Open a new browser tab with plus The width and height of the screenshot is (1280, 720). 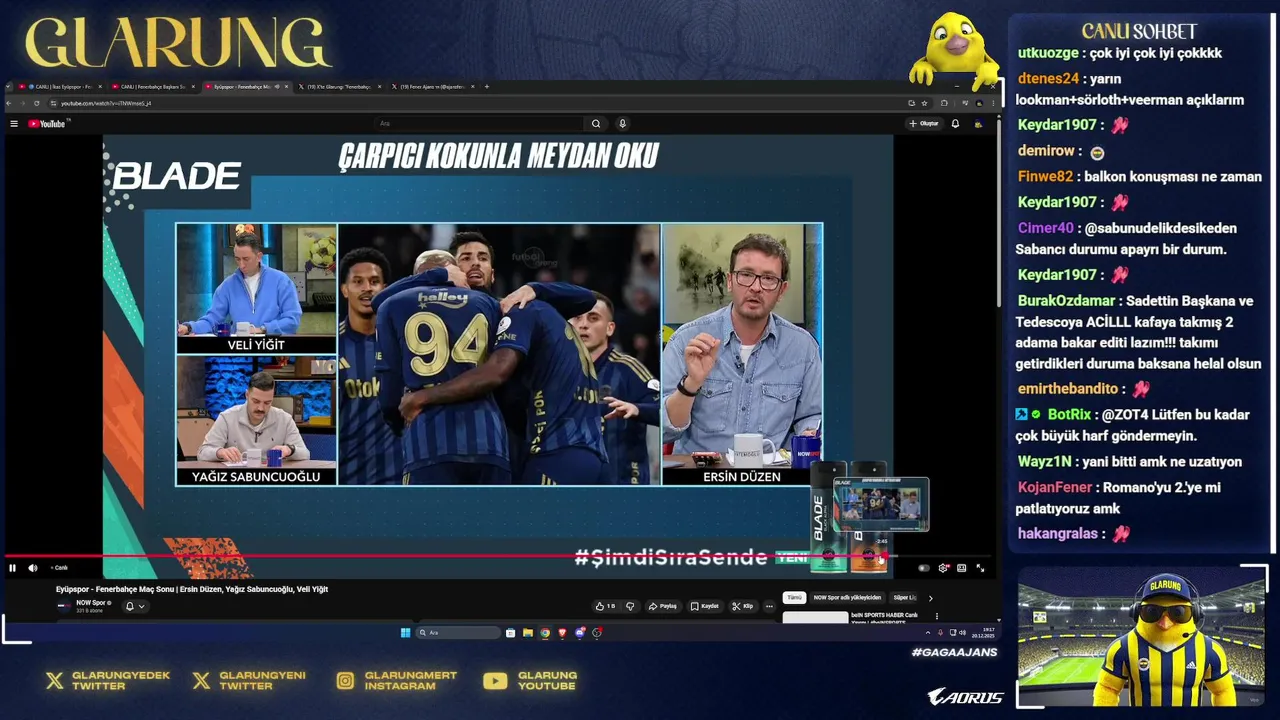coord(487,87)
